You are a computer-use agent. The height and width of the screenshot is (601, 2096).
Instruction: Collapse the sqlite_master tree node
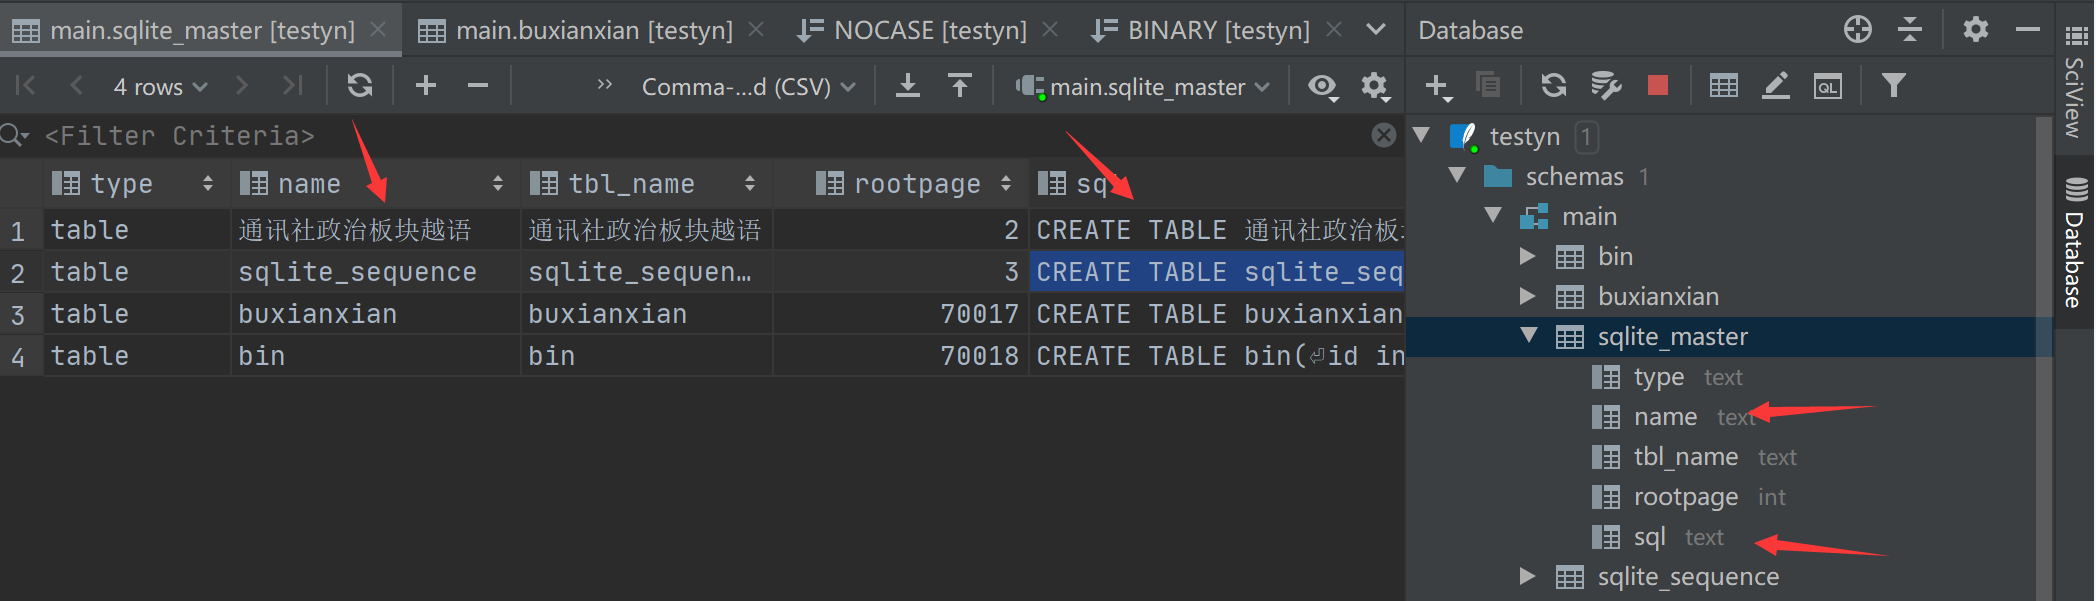coord(1529,336)
